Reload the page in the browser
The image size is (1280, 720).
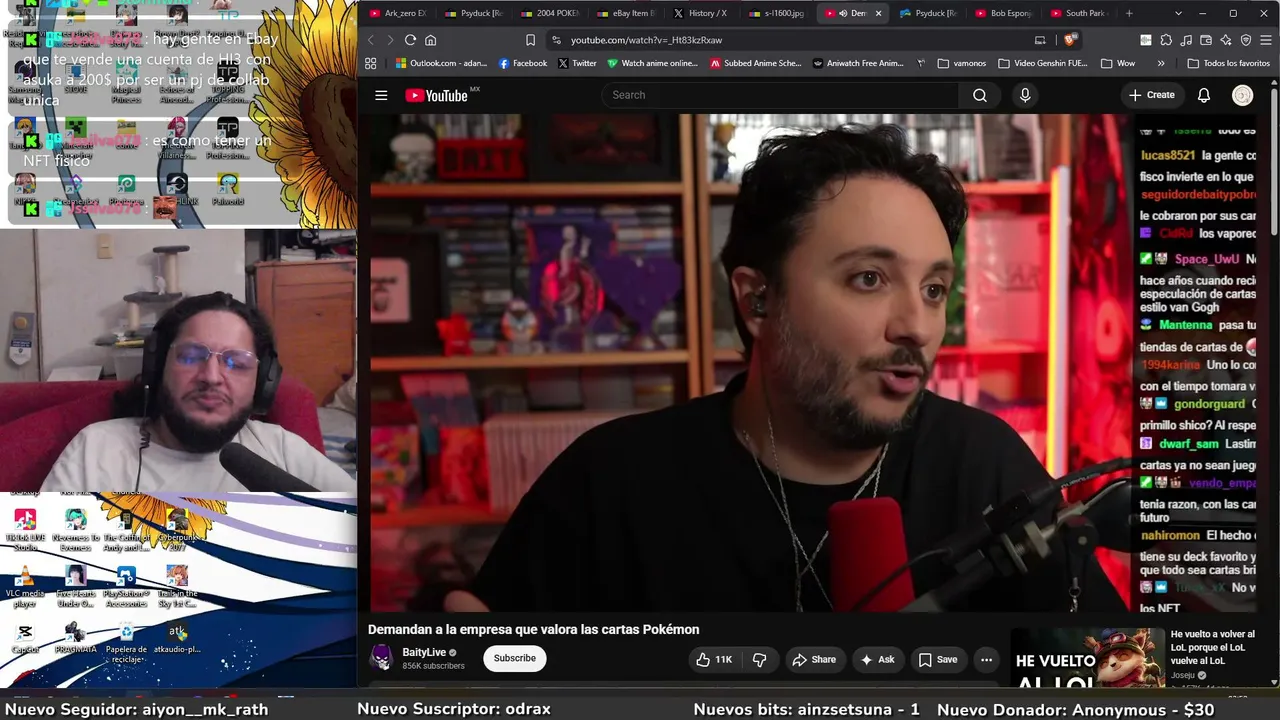(410, 40)
